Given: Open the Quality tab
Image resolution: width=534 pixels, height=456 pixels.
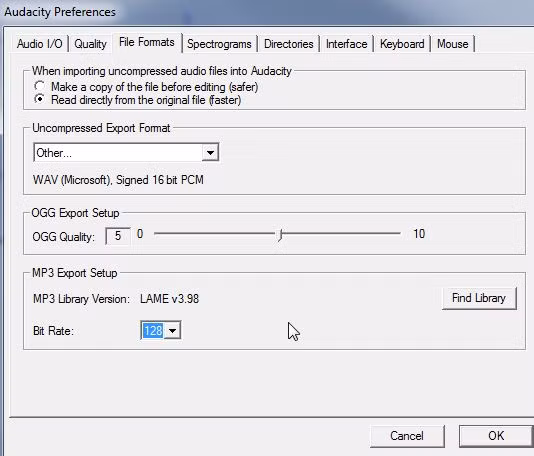Looking at the screenshot, I should 90,44.
